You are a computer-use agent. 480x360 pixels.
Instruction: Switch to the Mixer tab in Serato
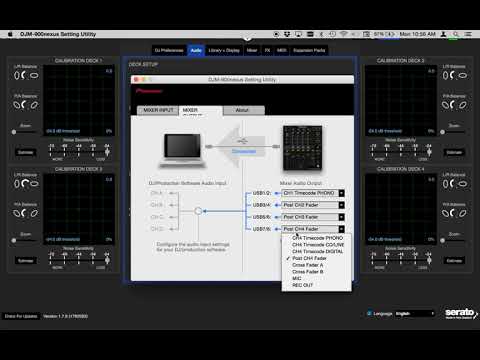click(252, 50)
